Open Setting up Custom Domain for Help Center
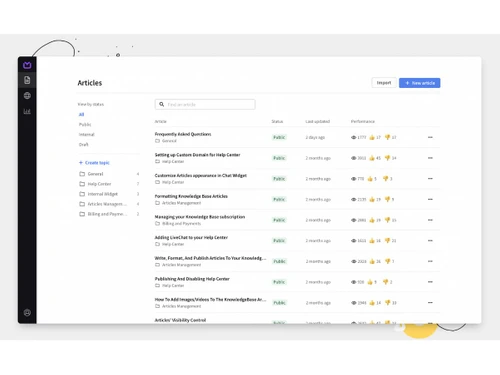 click(x=197, y=155)
